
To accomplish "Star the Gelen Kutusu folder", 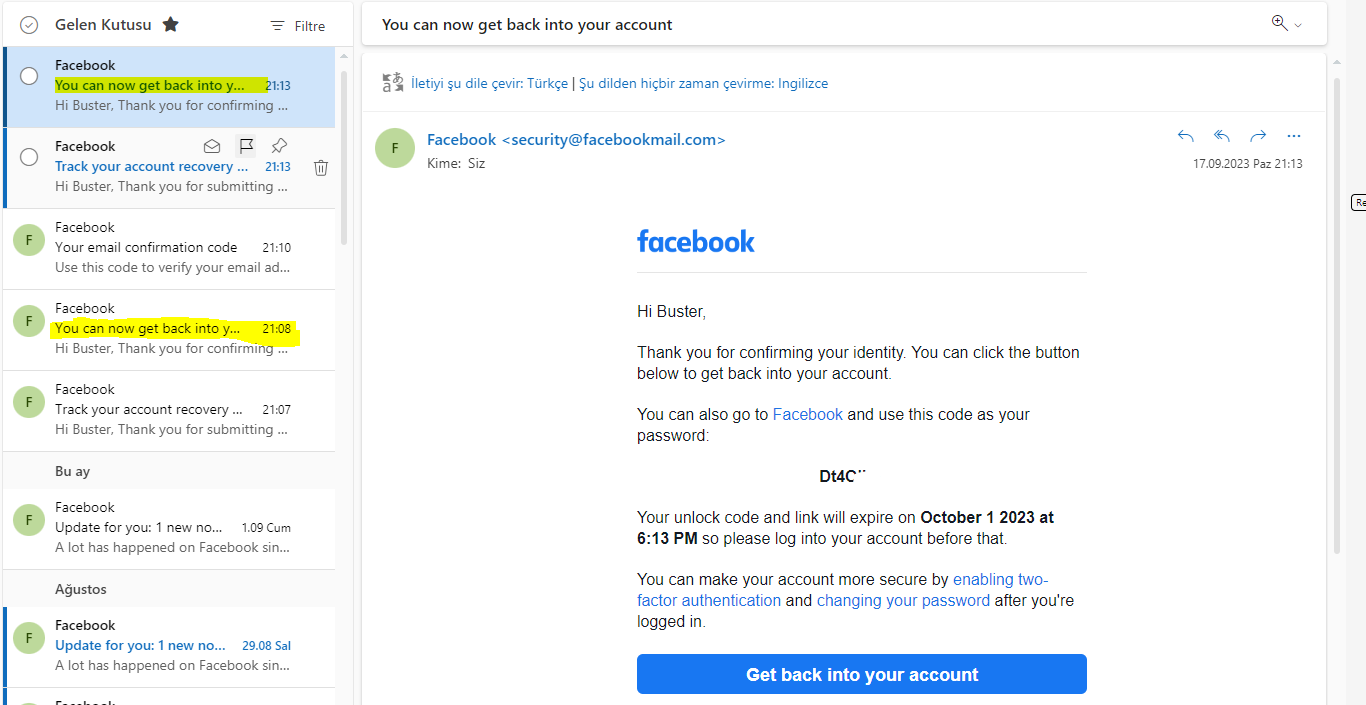I will (171, 25).
